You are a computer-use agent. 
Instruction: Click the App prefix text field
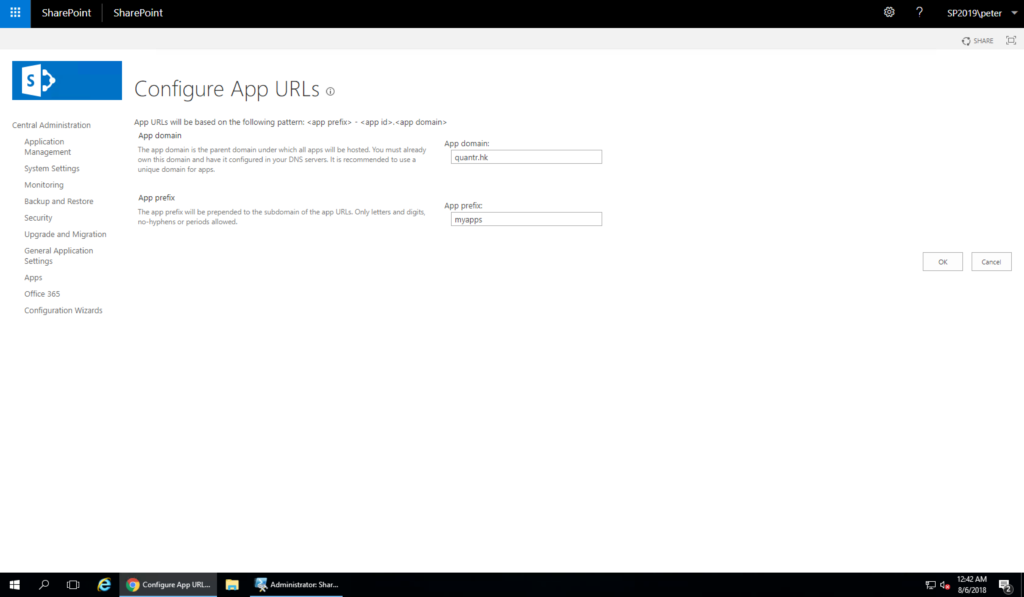[x=526, y=219]
